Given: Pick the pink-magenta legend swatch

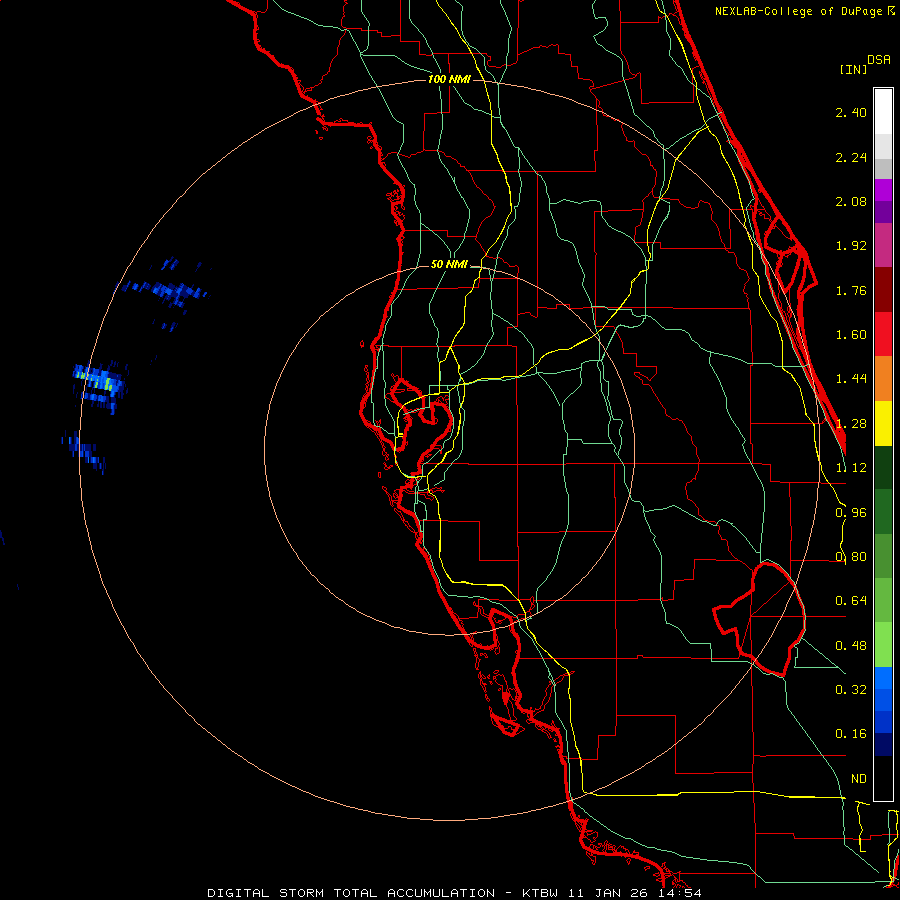Looking at the screenshot, I should click(883, 245).
